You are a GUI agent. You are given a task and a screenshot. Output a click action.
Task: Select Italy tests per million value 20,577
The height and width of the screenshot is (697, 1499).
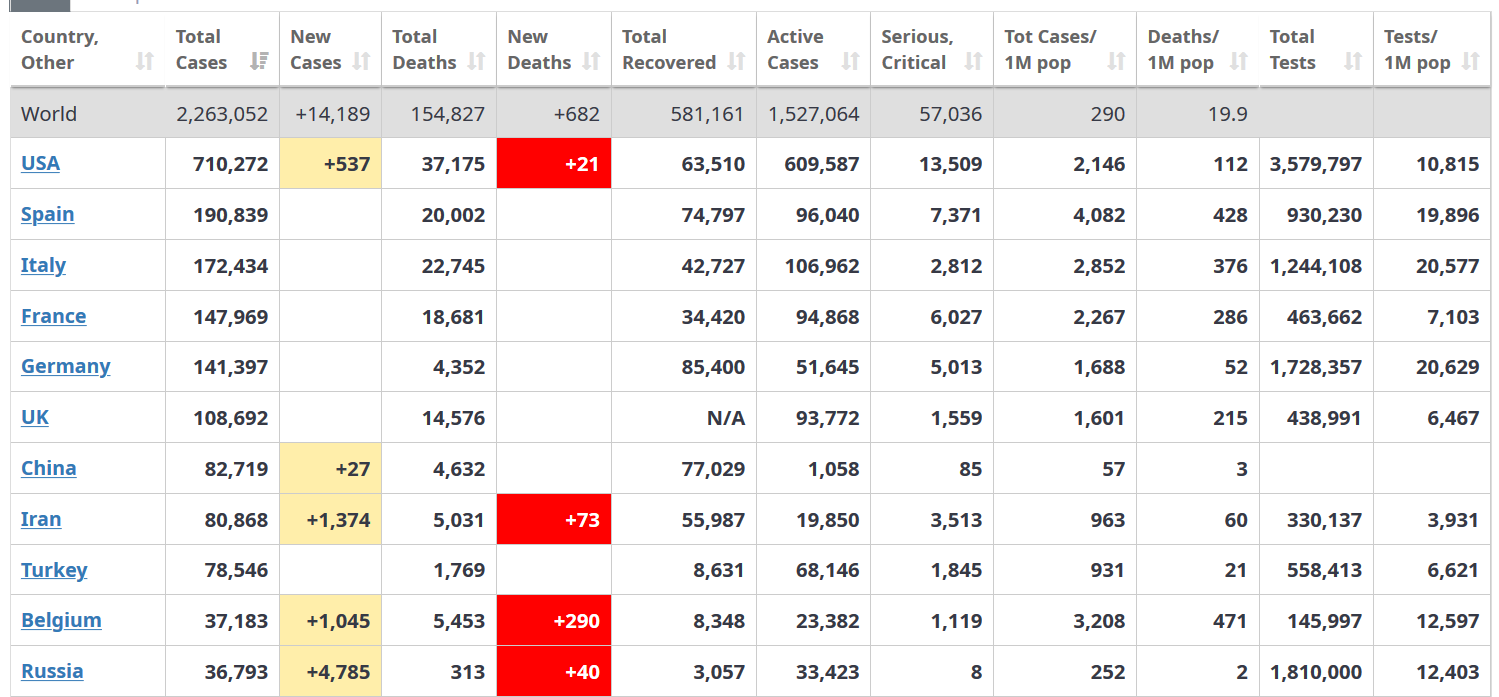click(x=1447, y=266)
